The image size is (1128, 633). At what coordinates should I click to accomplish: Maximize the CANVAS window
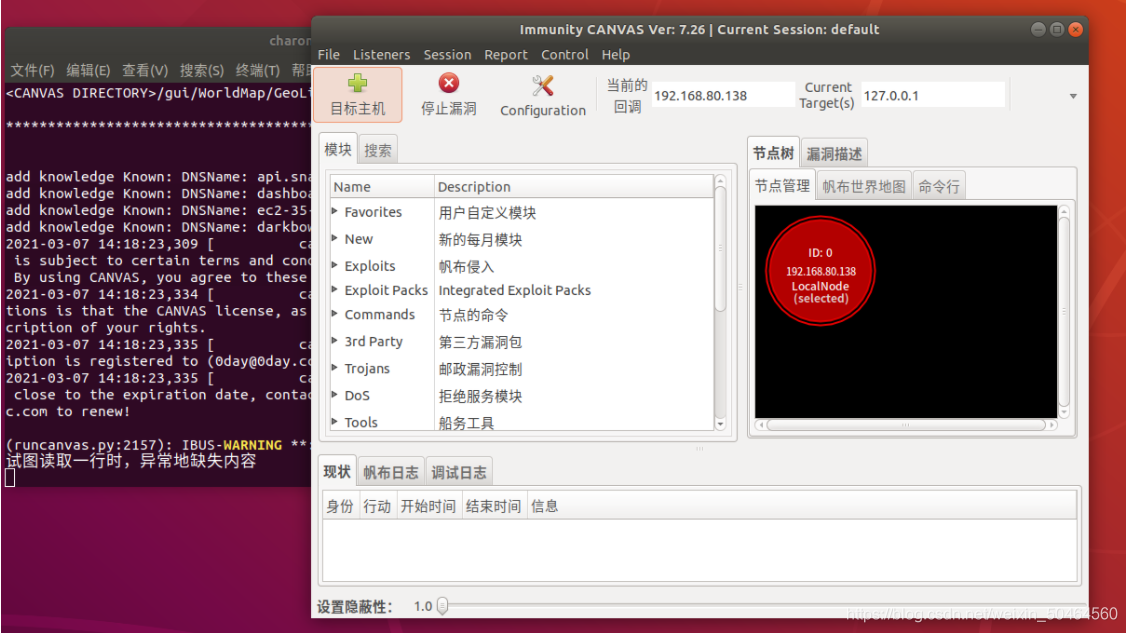point(1057,29)
